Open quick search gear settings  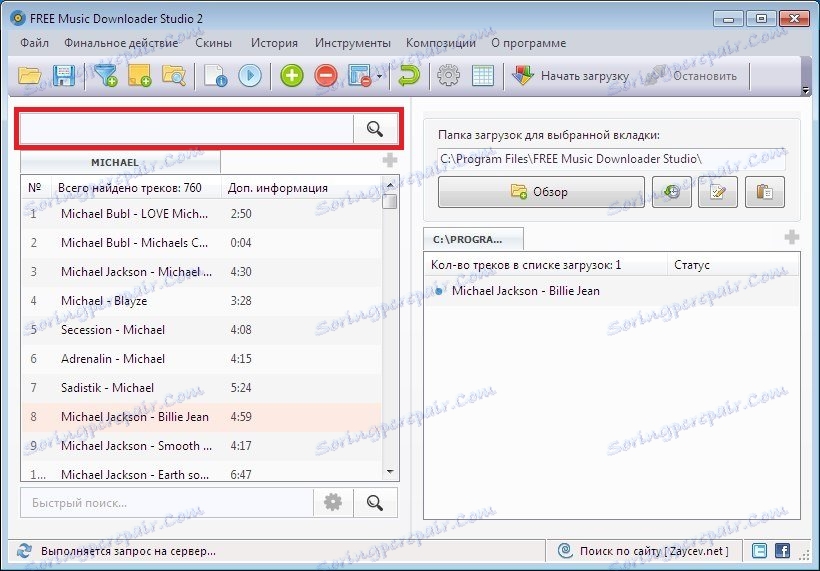coord(333,503)
